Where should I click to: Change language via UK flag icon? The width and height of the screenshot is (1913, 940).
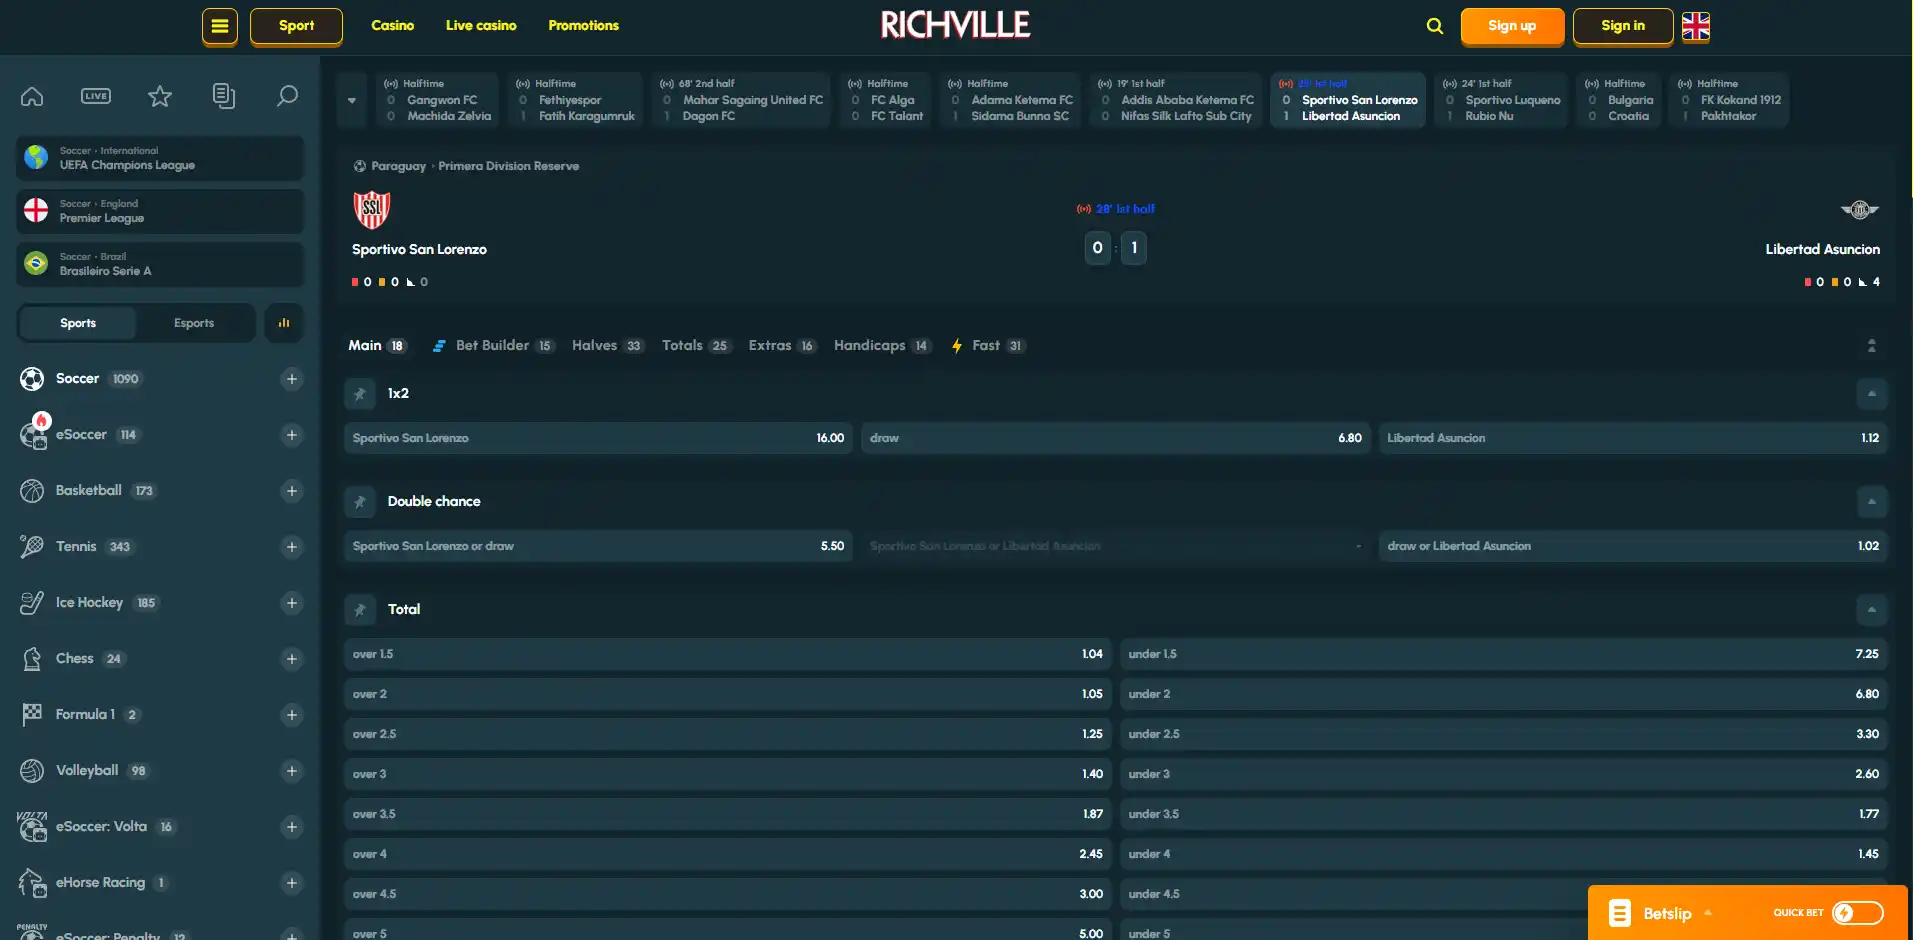[x=1696, y=26]
